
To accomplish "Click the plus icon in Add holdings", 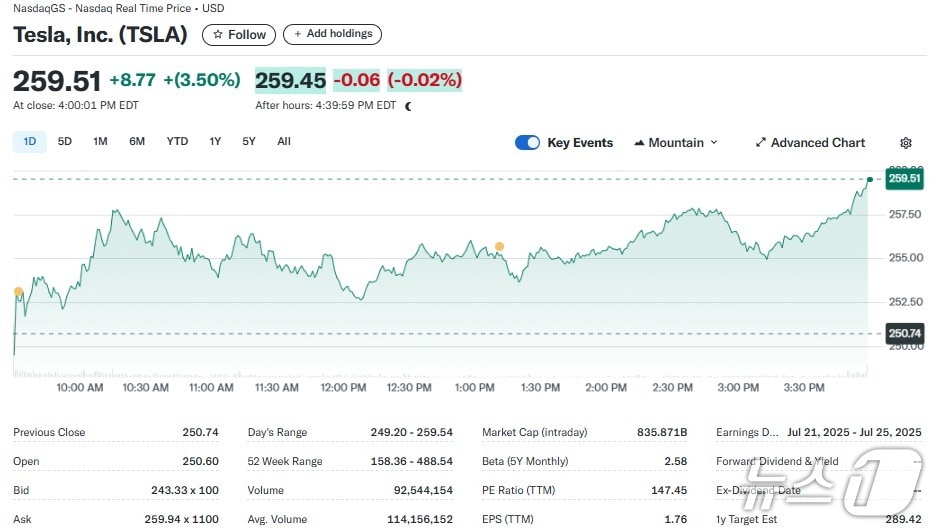I will point(298,34).
